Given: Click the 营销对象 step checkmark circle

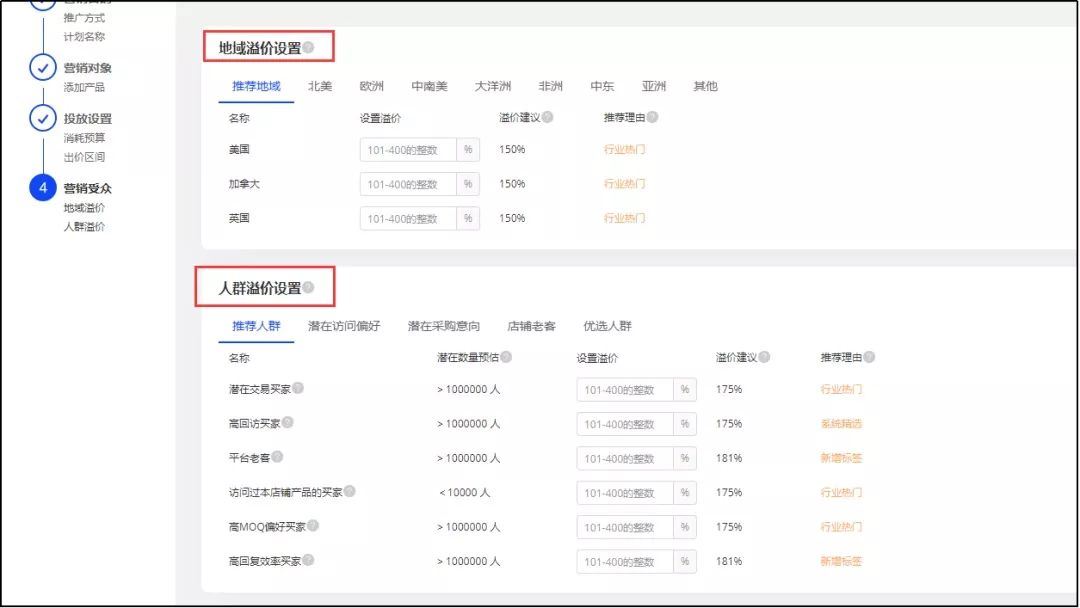Looking at the screenshot, I should [43, 67].
